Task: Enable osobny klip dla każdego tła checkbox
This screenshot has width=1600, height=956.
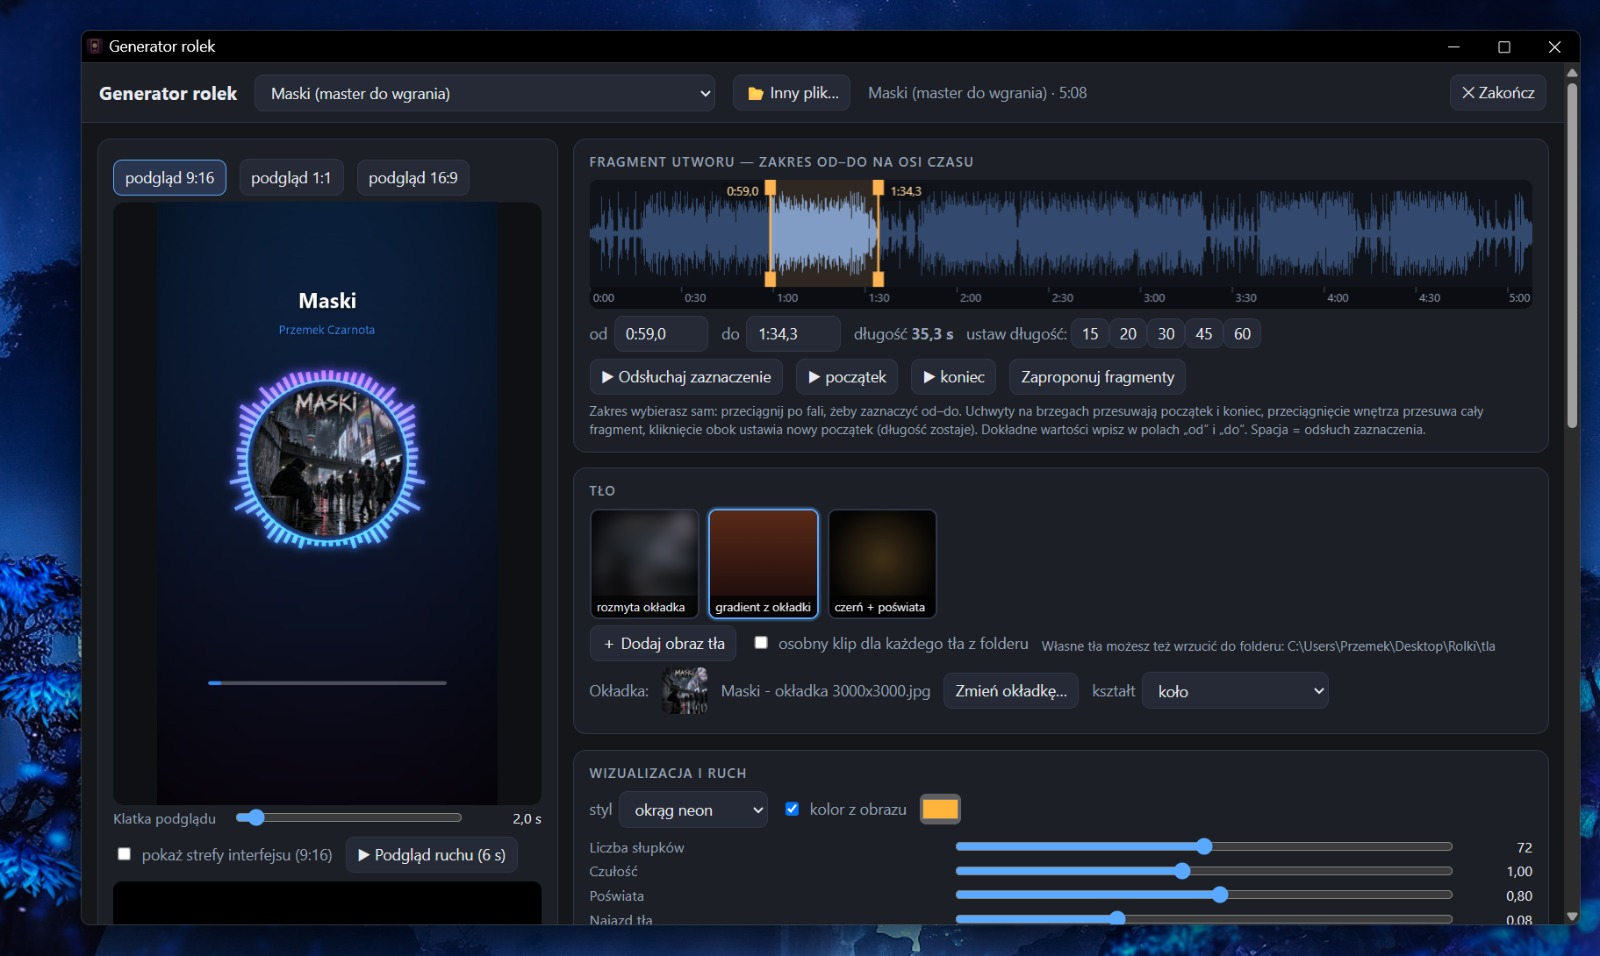Action: pos(761,643)
